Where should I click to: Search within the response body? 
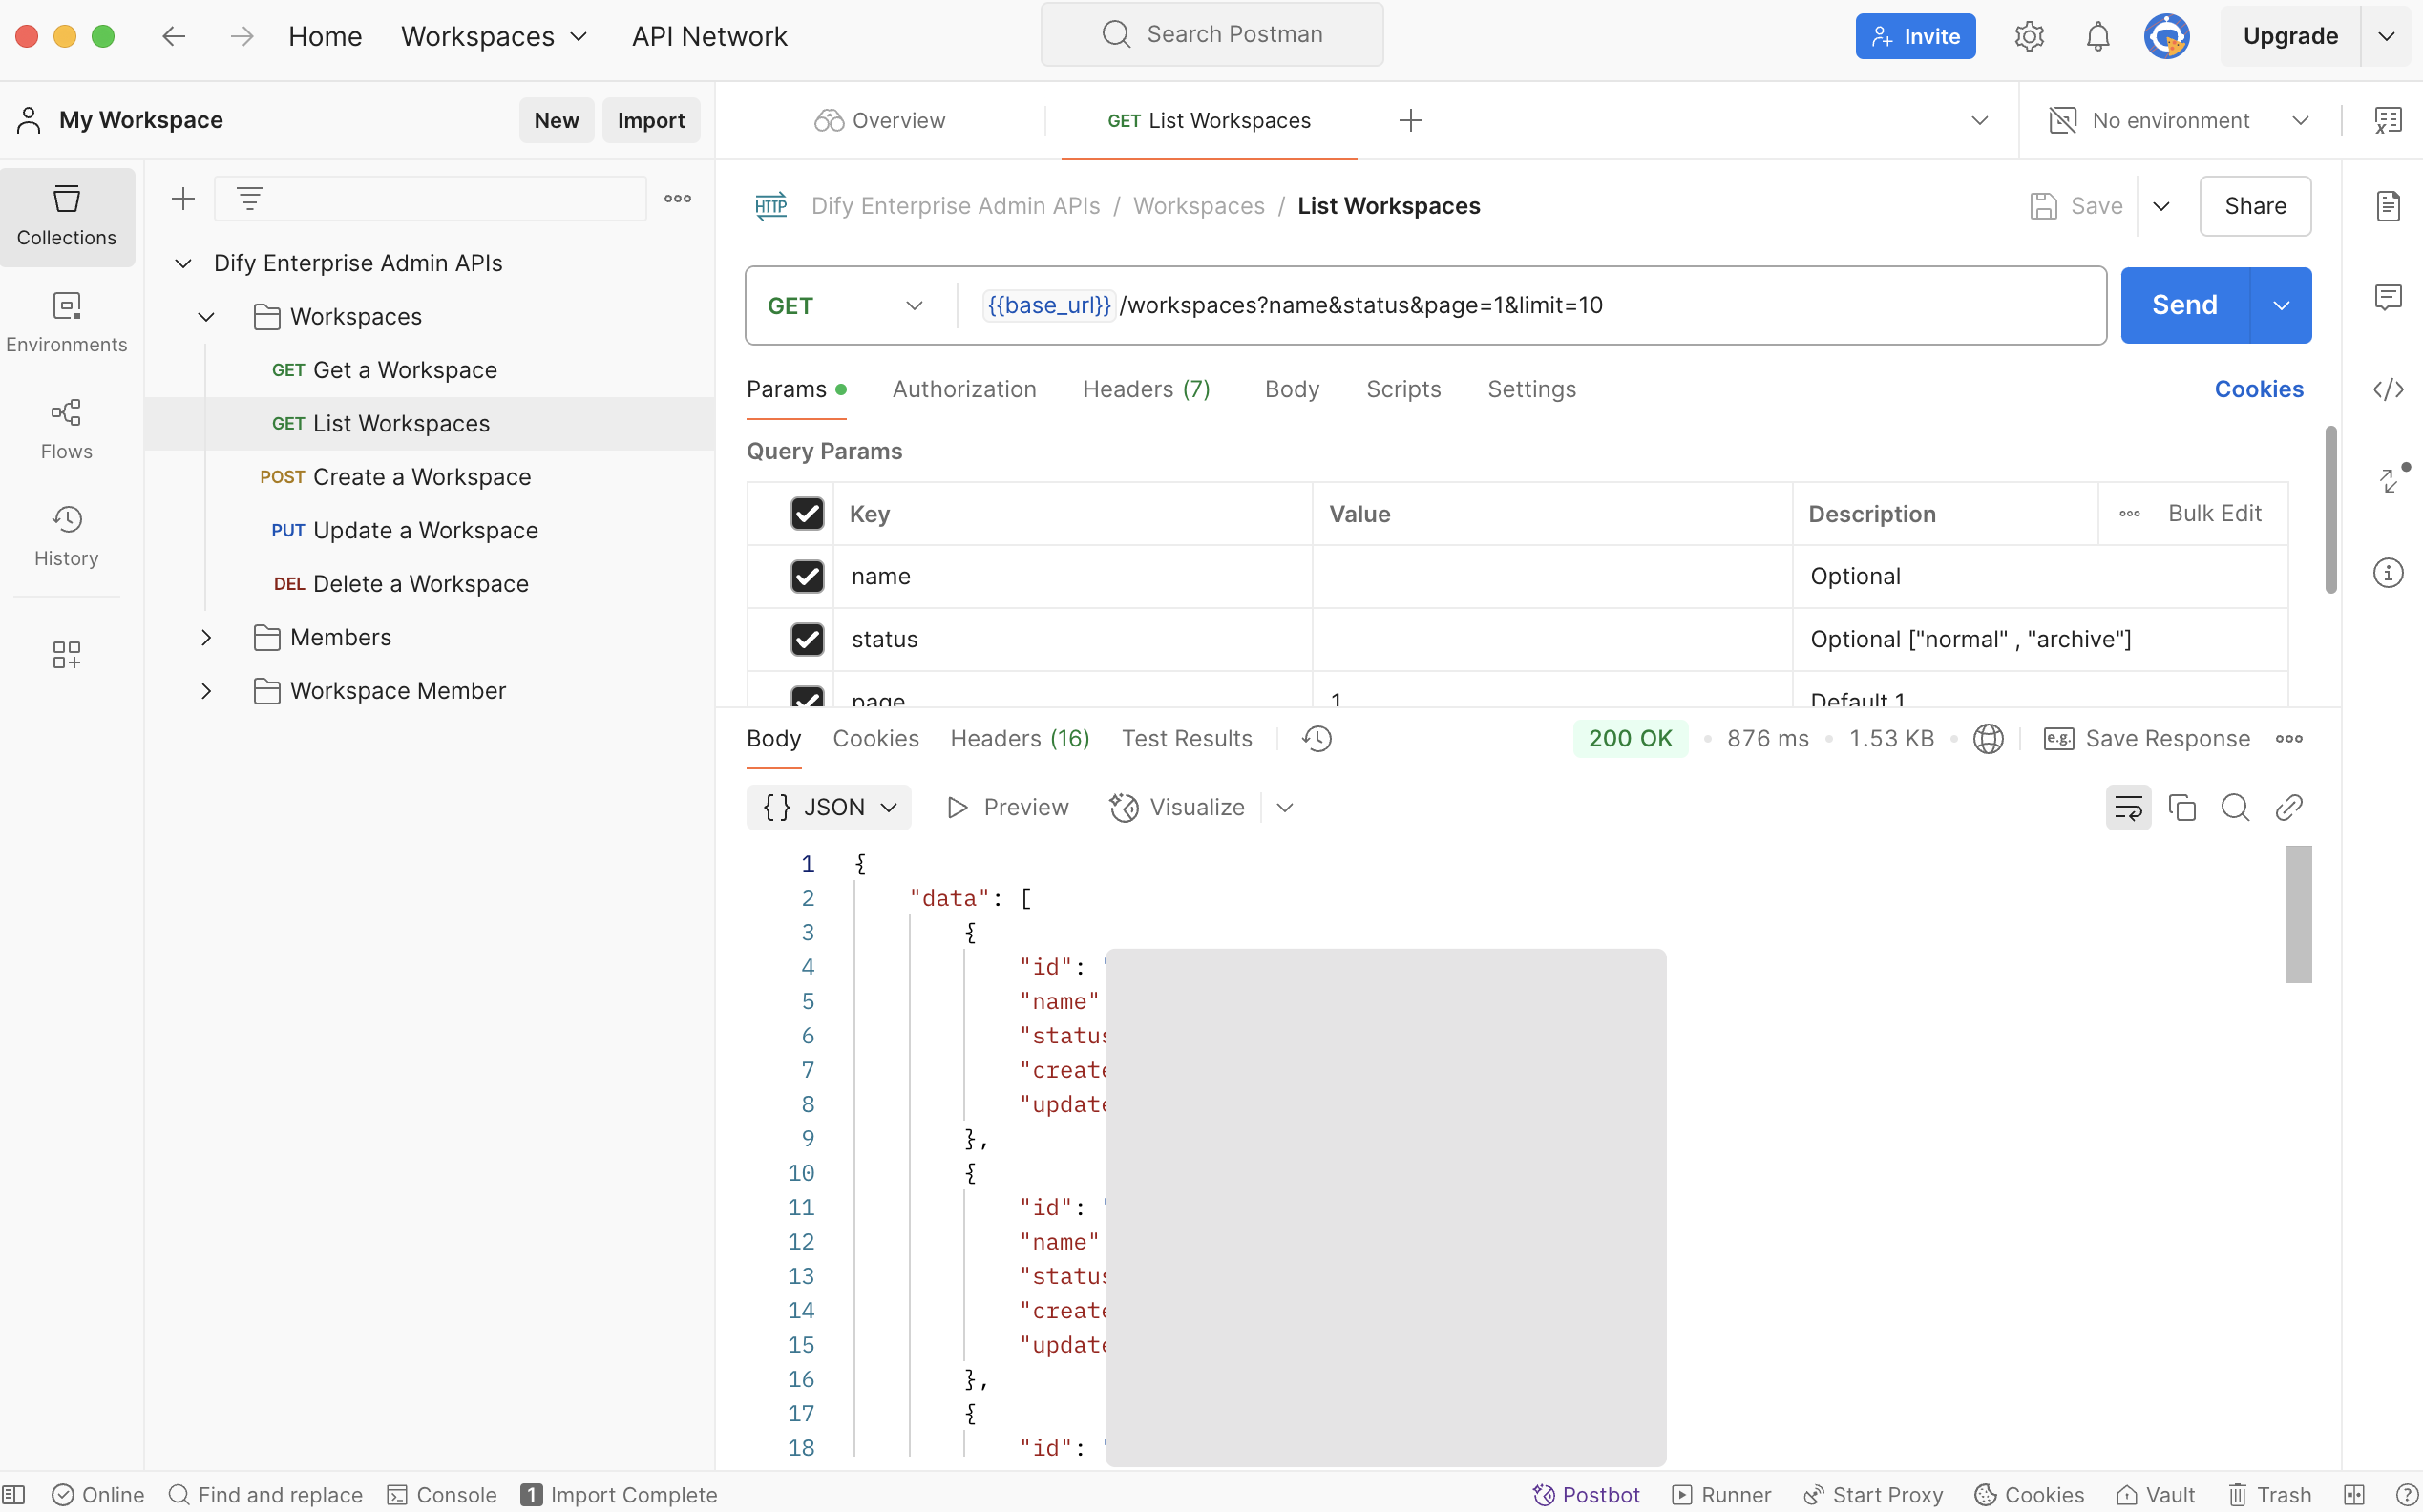tap(2235, 807)
